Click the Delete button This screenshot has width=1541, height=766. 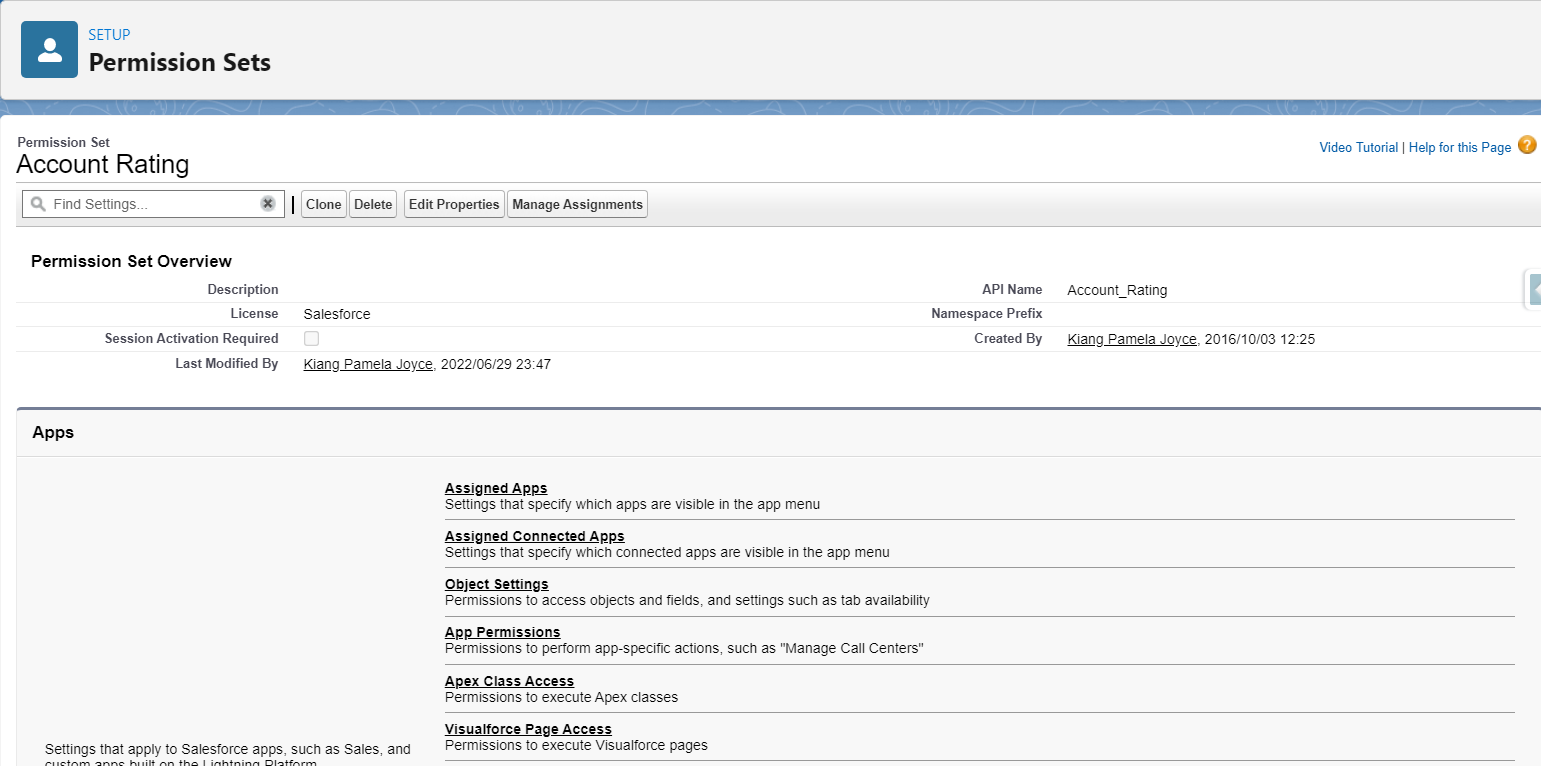tap(372, 204)
